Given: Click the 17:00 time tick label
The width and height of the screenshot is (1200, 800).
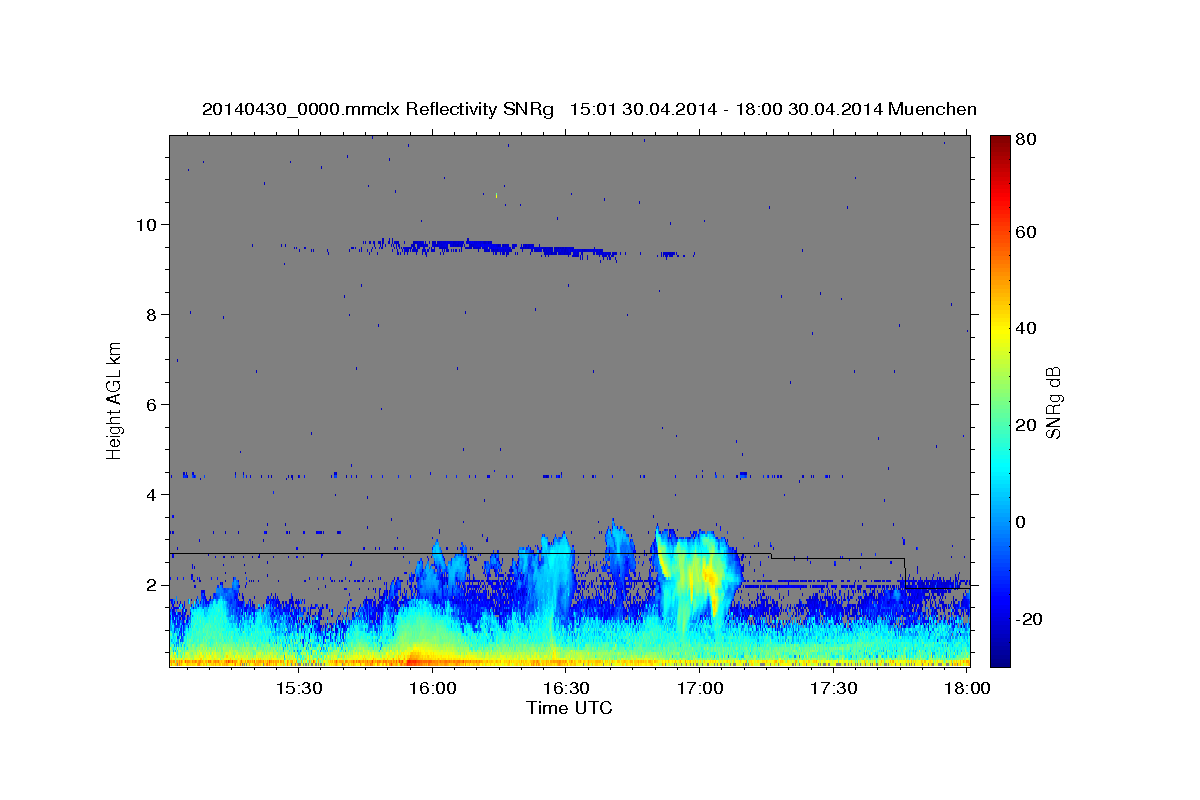Looking at the screenshot, I should click(699, 689).
